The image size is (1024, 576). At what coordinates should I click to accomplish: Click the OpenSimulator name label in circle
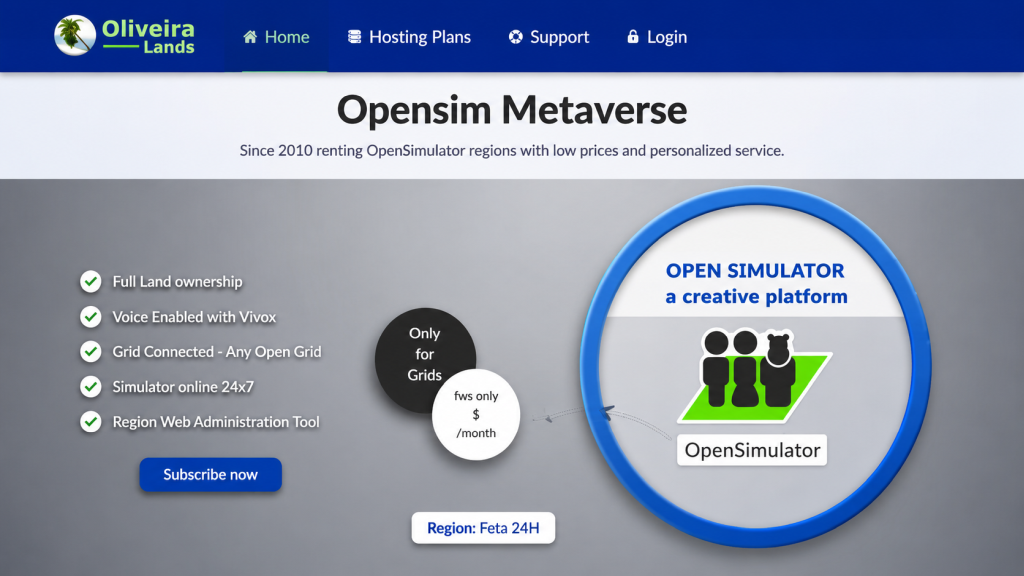pos(752,450)
